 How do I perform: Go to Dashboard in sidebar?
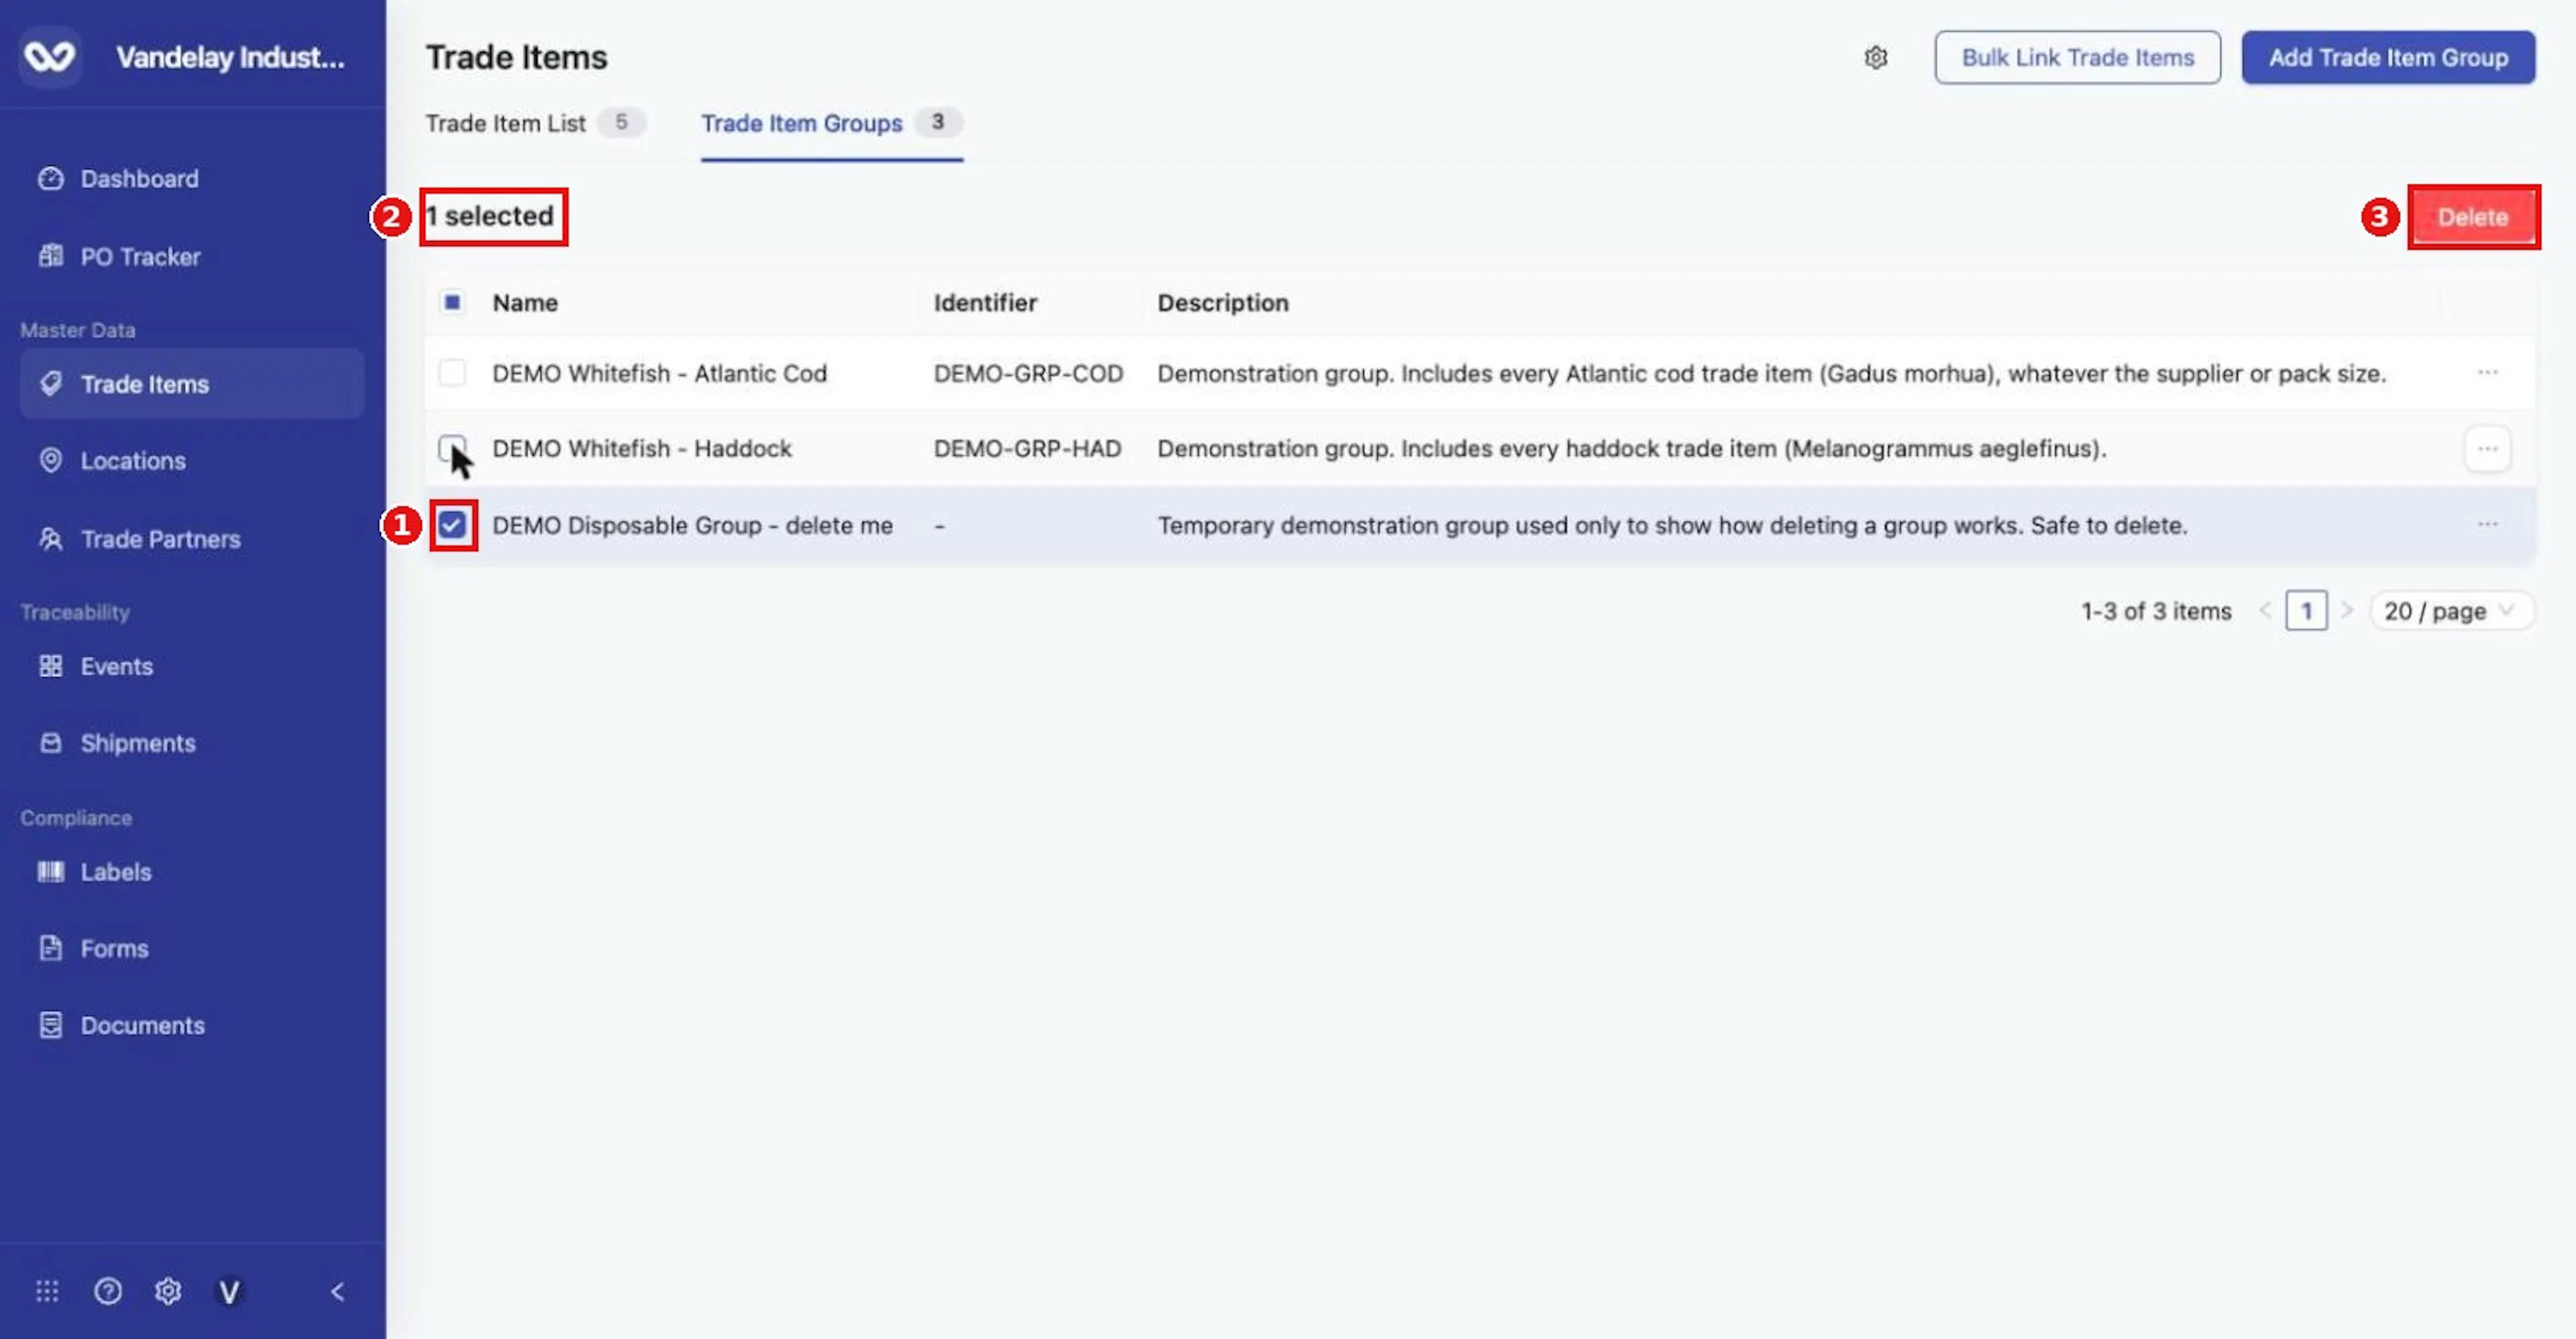tap(191, 179)
